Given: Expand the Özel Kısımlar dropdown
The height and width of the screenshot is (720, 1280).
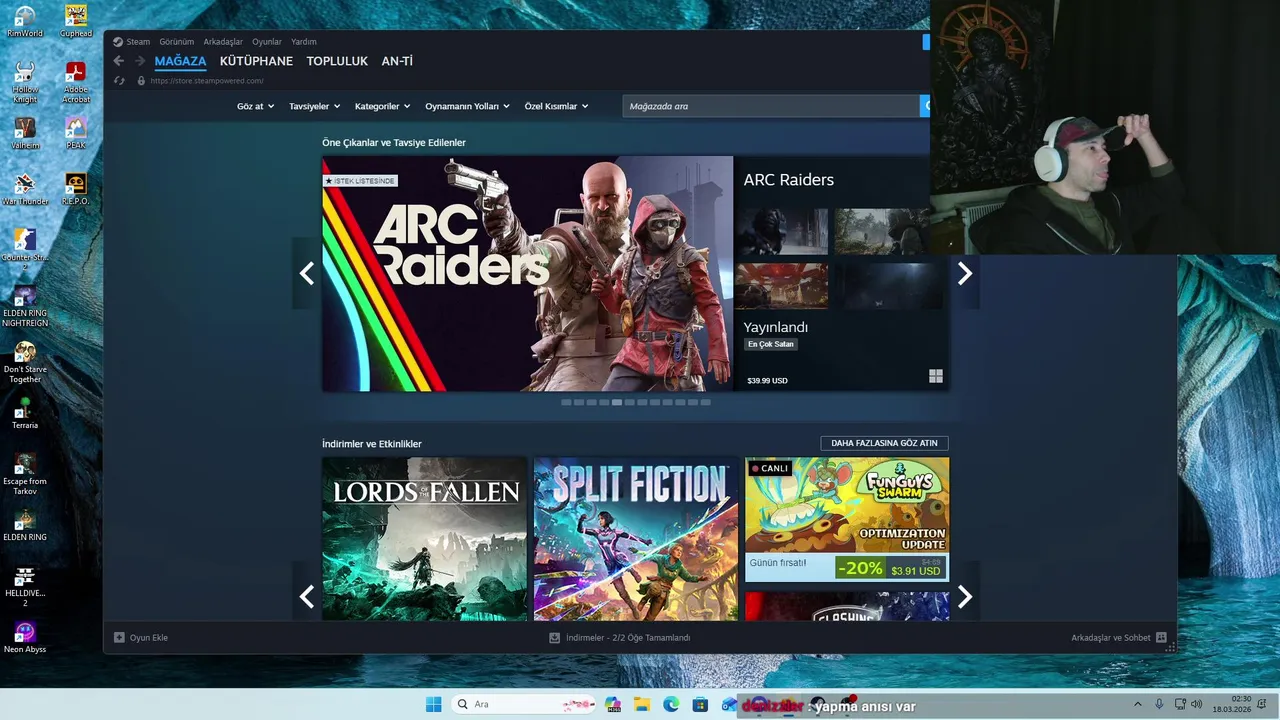Looking at the screenshot, I should pyautogui.click(x=556, y=106).
